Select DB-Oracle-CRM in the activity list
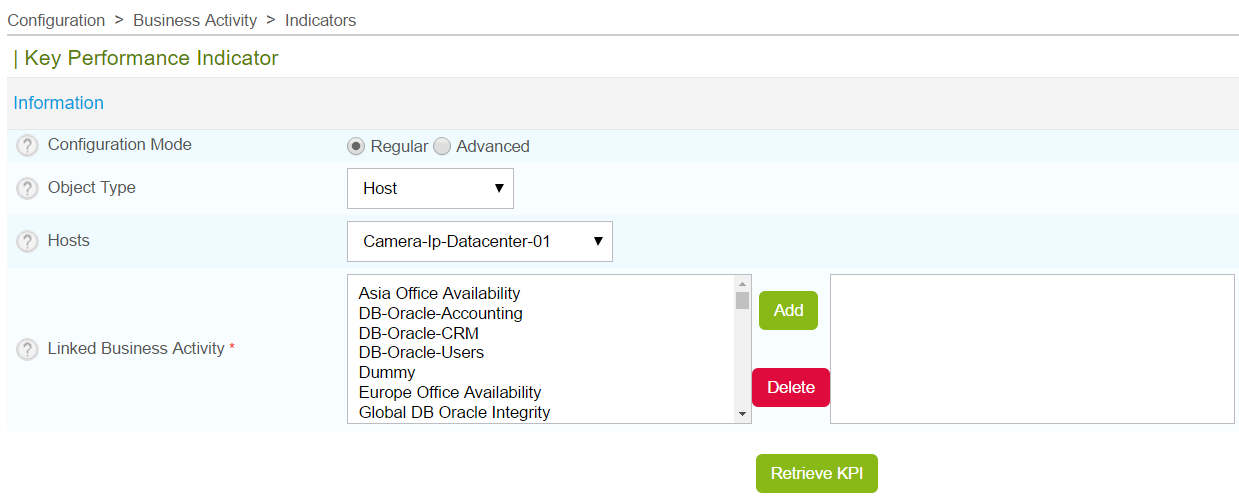The height and width of the screenshot is (497, 1239). 418,333
